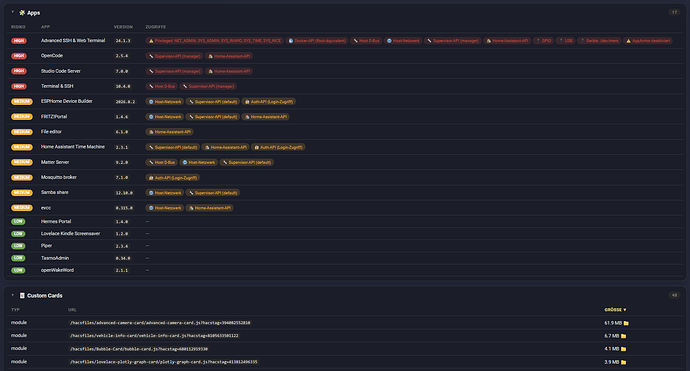Click Supervisor-API (manager) chip for OpenCode
The width and height of the screenshot is (690, 371).
pyautogui.click(x=174, y=56)
